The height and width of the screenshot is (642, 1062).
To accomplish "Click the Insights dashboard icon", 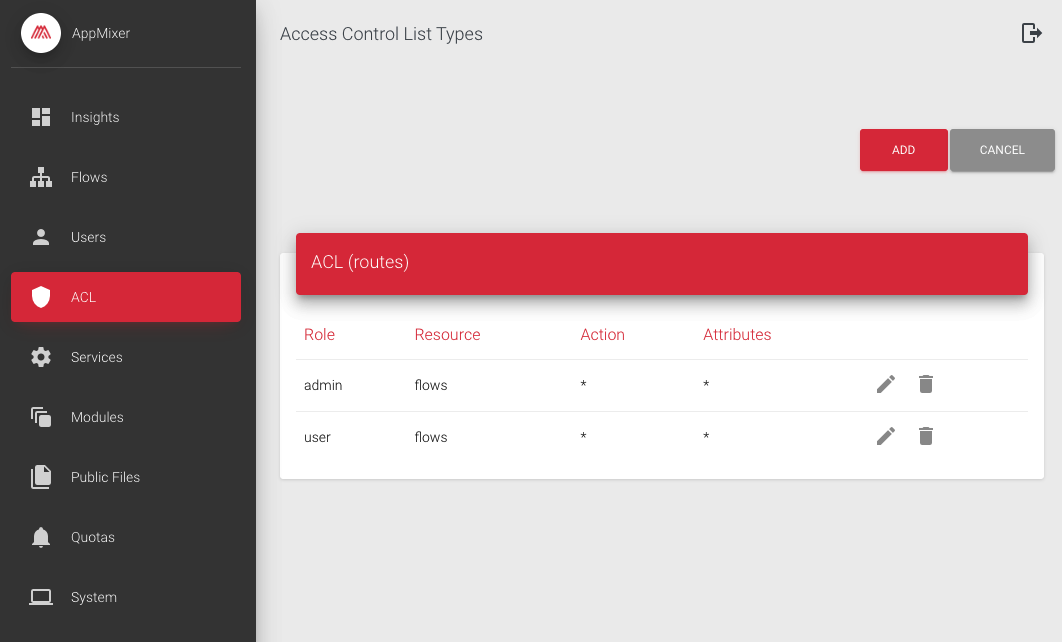I will [x=41, y=117].
